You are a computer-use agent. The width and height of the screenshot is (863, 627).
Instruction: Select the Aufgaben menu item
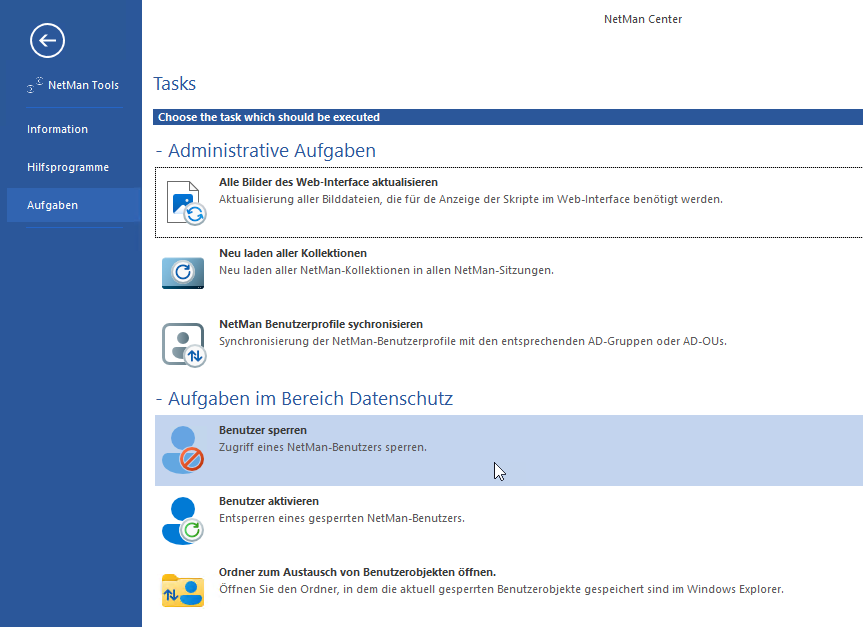(74, 205)
